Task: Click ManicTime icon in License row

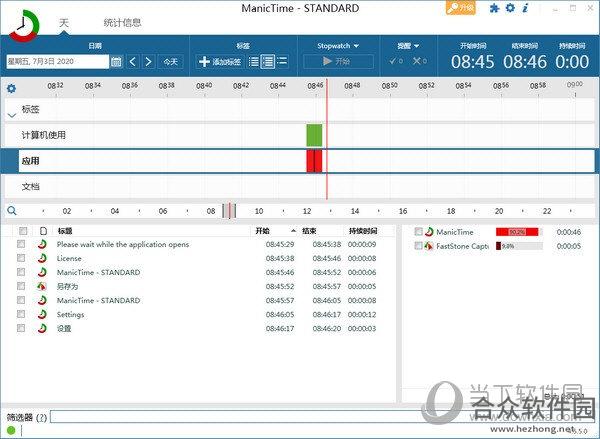Action: tap(42, 258)
